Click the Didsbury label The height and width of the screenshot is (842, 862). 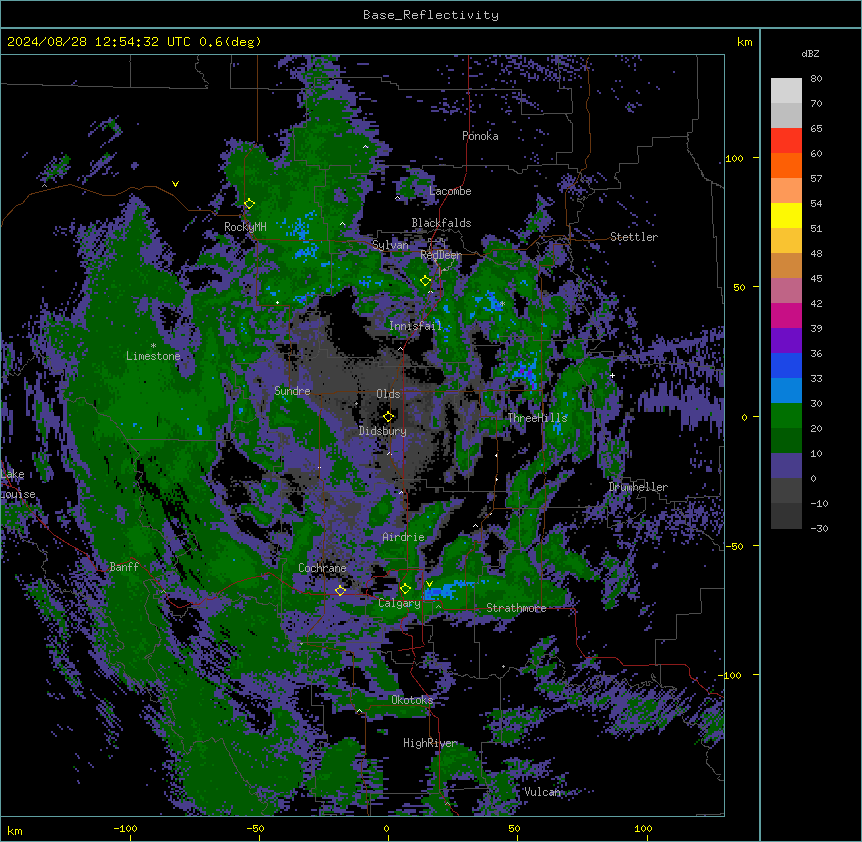coord(383,431)
